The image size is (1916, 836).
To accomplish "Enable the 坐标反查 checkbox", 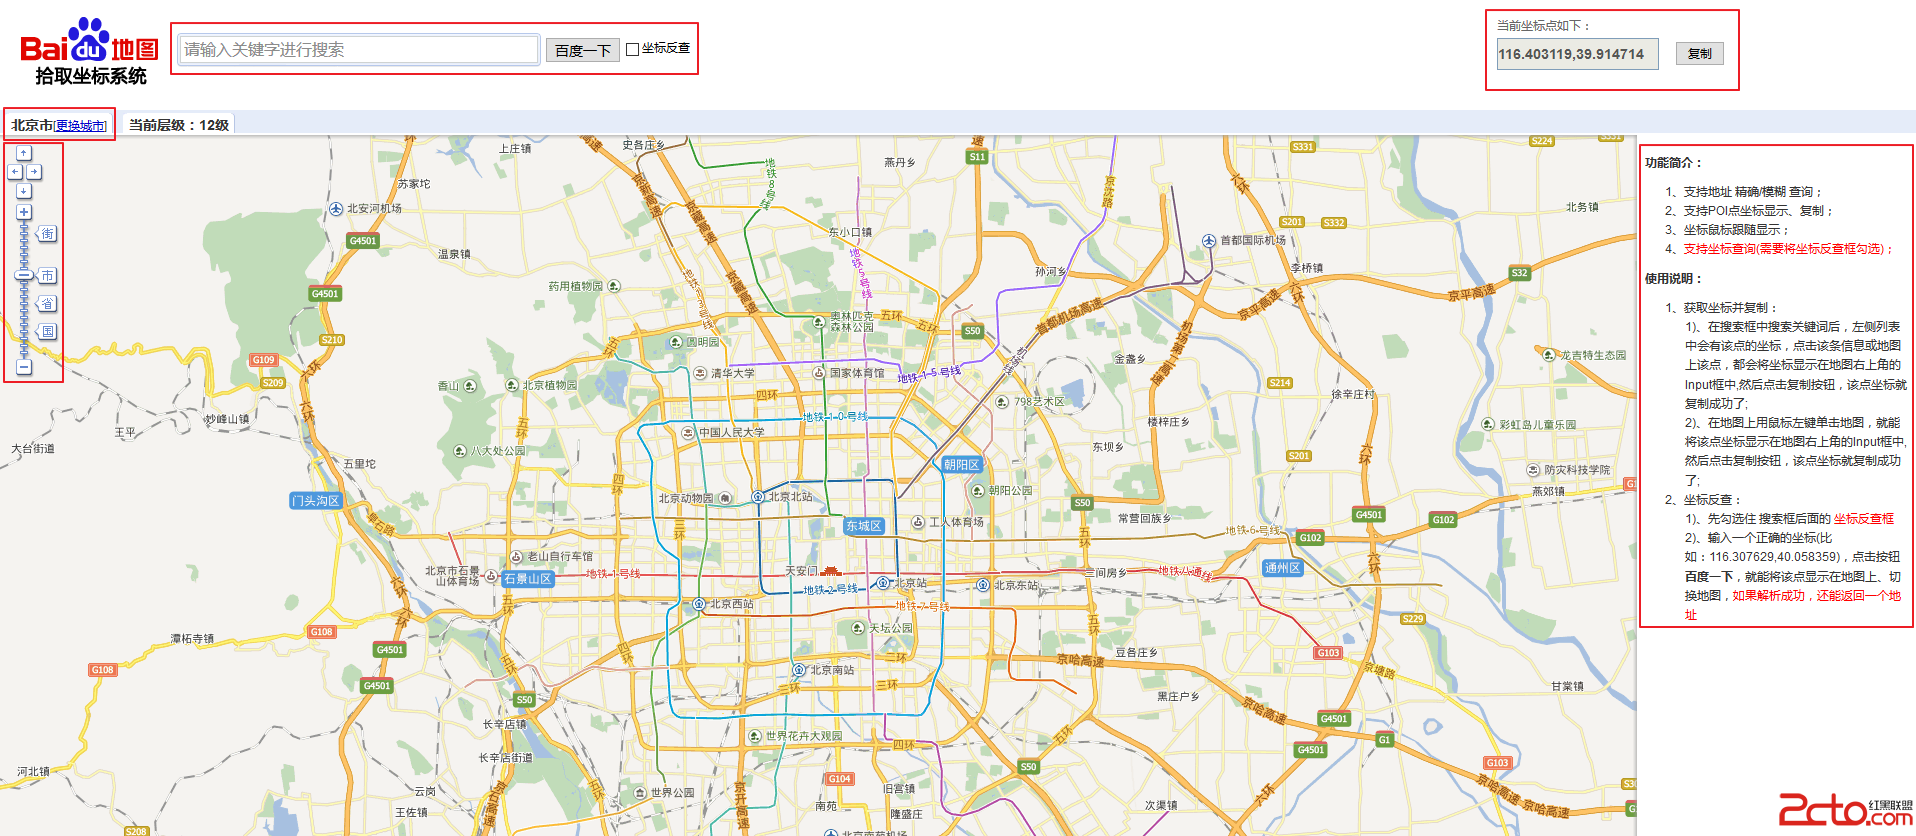I will point(632,49).
